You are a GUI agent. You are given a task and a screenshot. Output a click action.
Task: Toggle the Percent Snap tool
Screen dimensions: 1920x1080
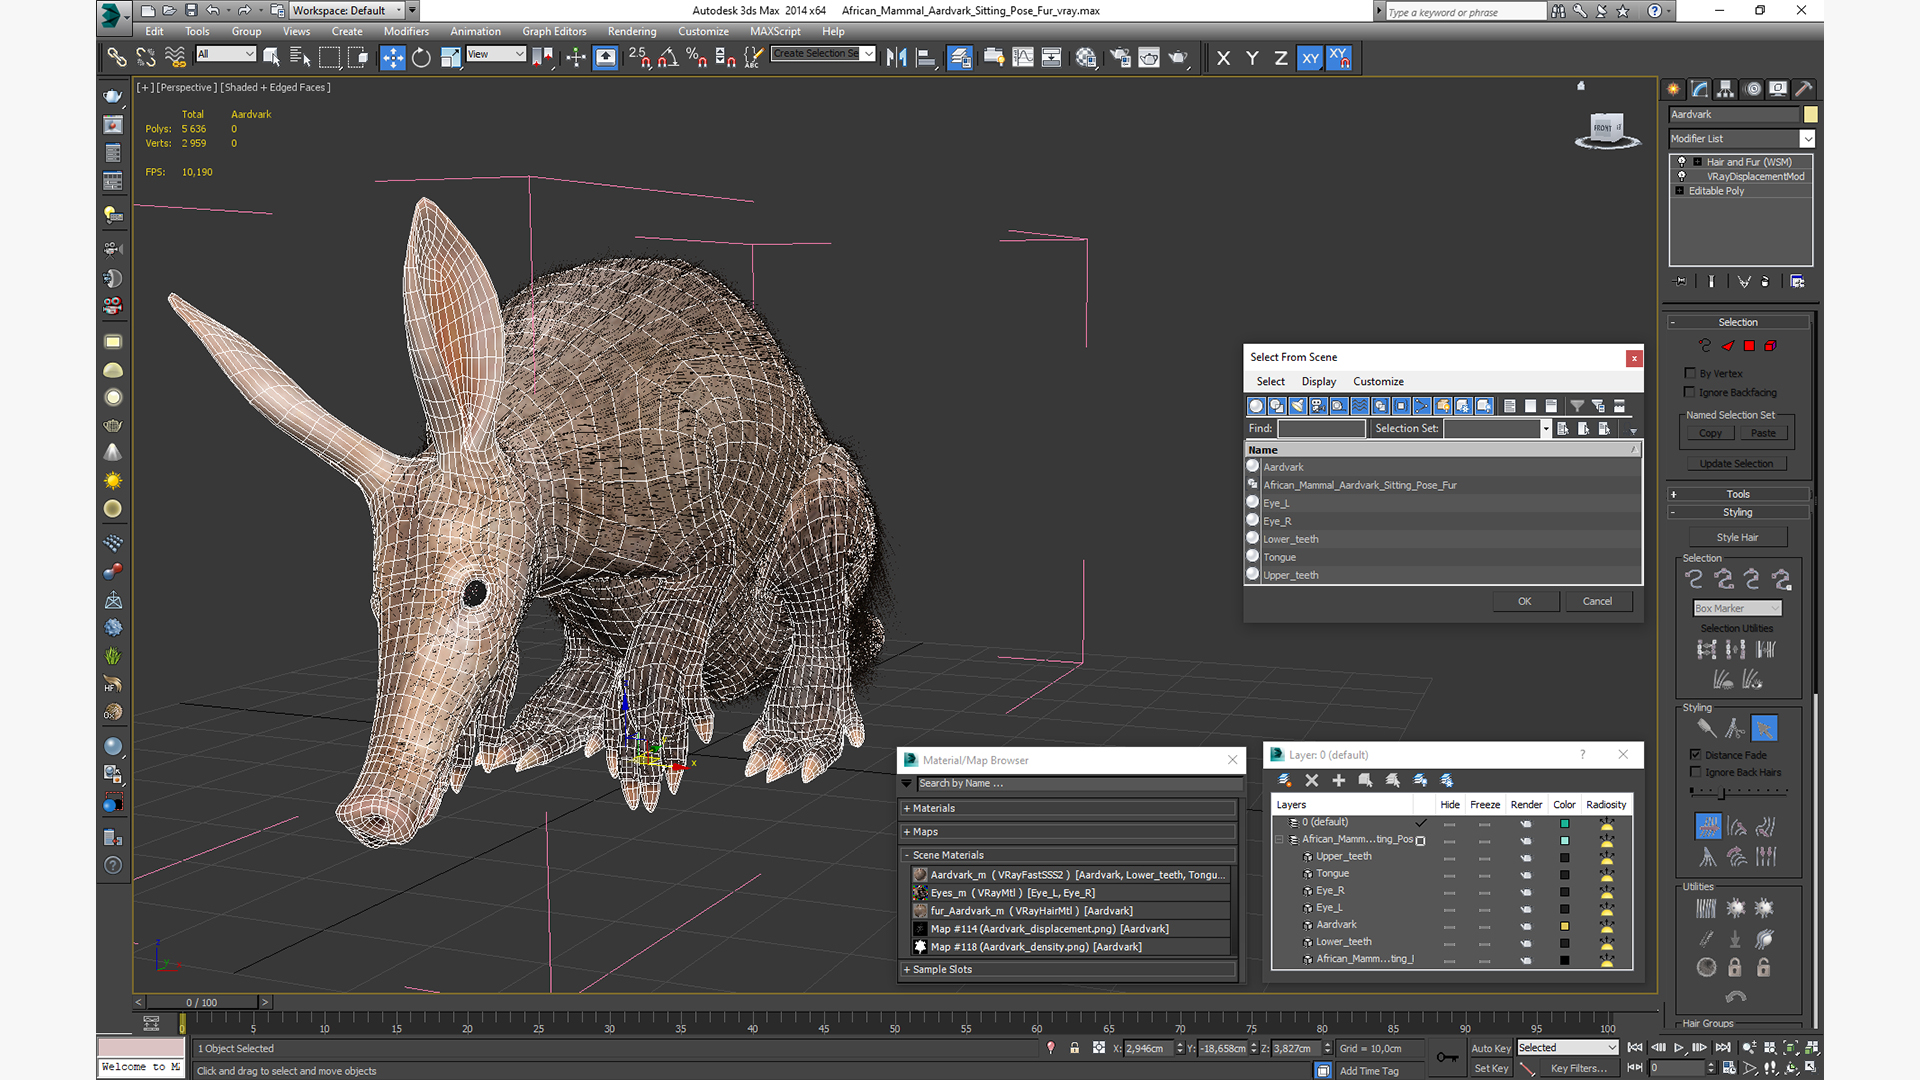point(697,58)
